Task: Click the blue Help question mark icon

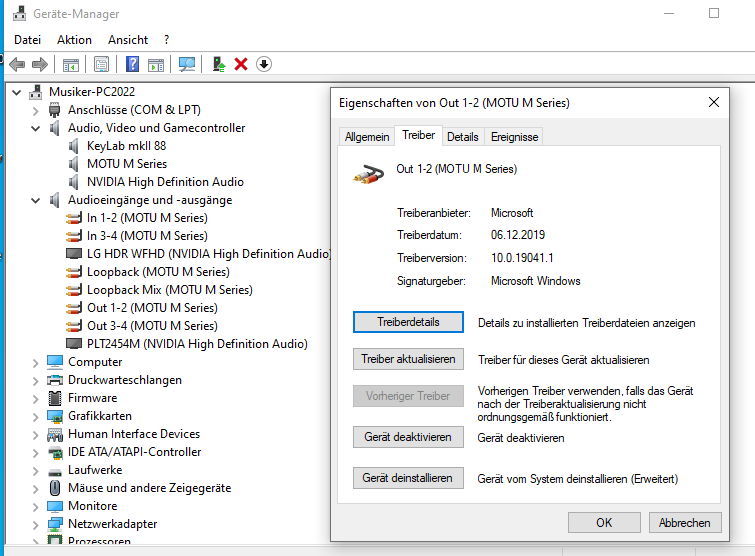Action: tap(132, 64)
